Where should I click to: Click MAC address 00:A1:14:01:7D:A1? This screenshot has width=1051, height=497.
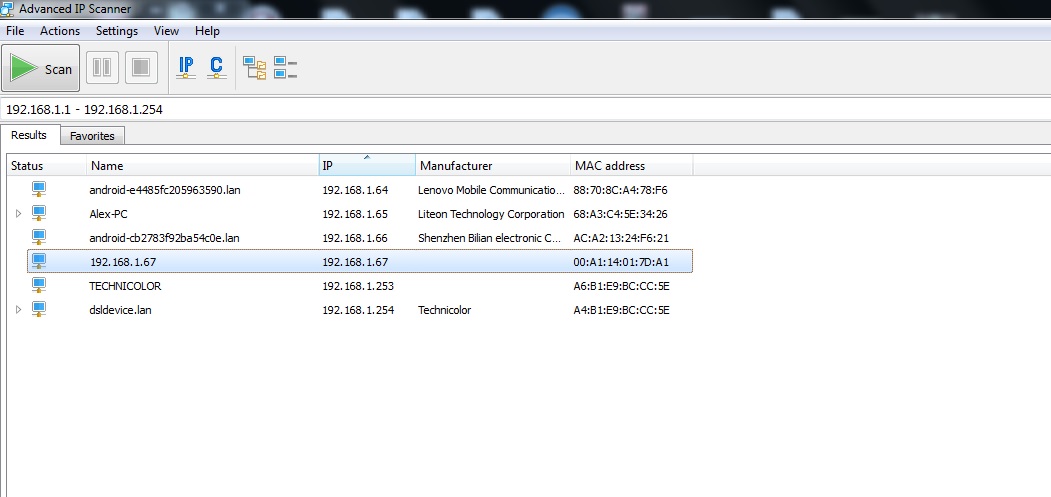621,262
